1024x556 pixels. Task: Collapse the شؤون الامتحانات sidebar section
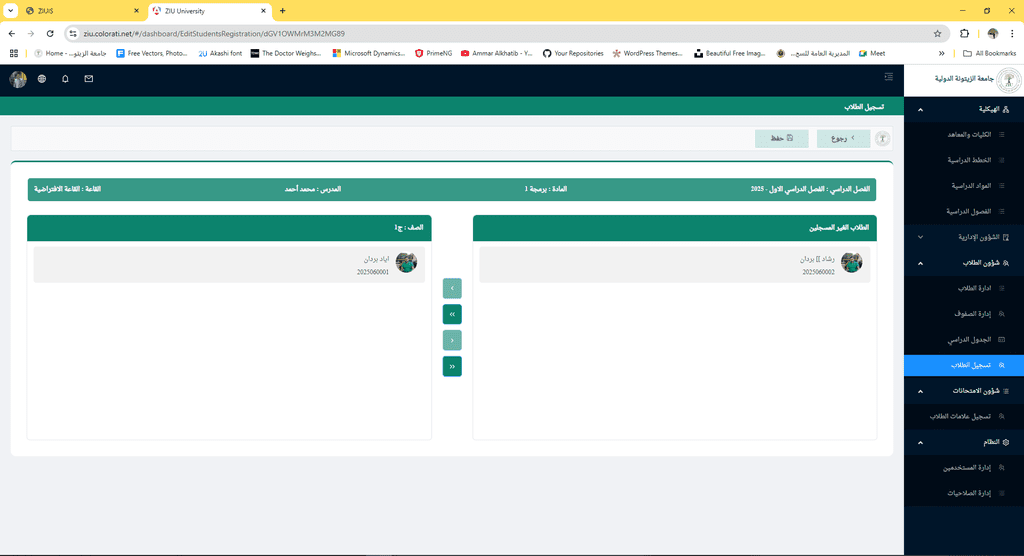click(x=964, y=391)
